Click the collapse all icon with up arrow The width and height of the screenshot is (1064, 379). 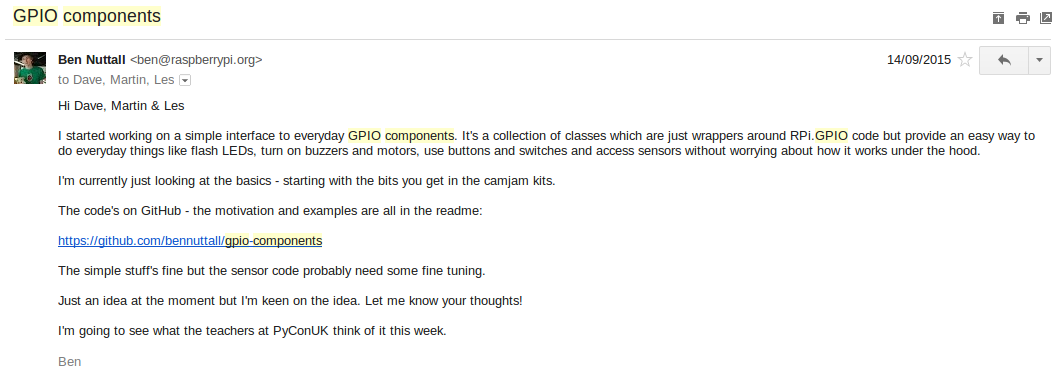998,18
